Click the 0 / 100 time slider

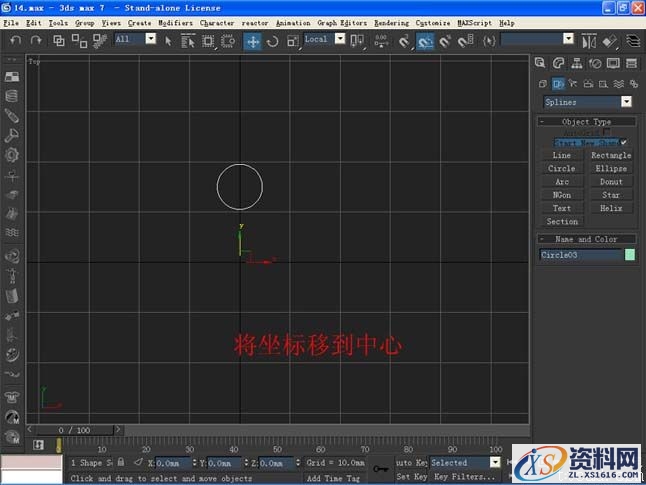(x=75, y=430)
